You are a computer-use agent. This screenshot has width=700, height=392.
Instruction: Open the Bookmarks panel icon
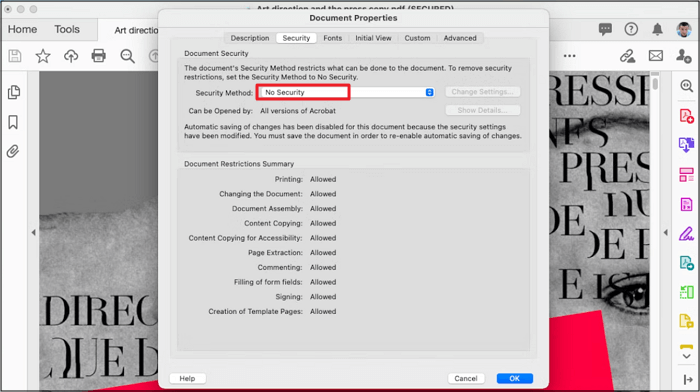coord(13,122)
